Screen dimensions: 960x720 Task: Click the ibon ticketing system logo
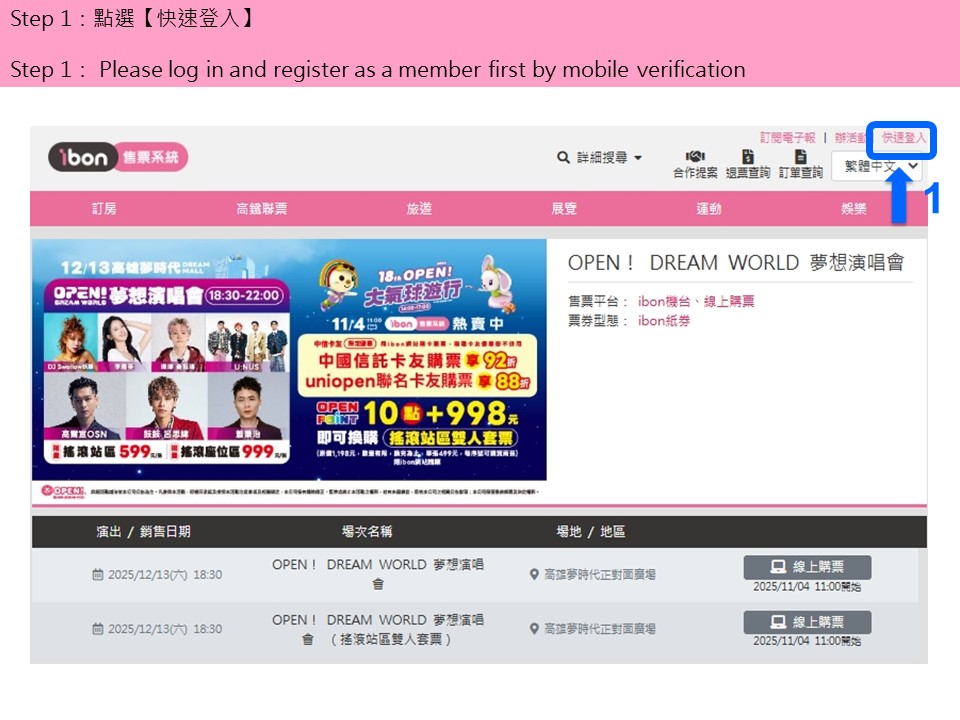pos(118,157)
